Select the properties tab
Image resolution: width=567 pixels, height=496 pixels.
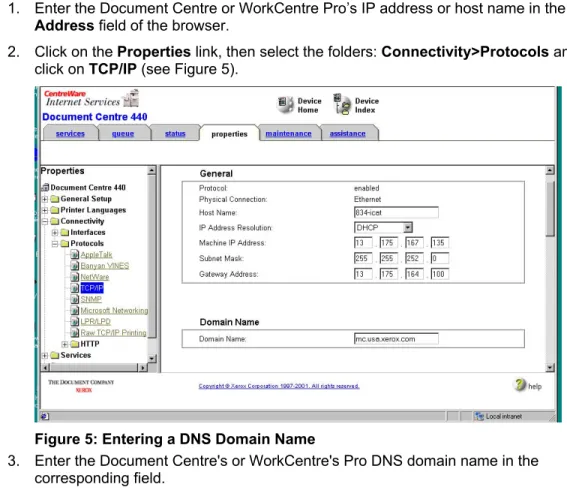[x=229, y=134]
